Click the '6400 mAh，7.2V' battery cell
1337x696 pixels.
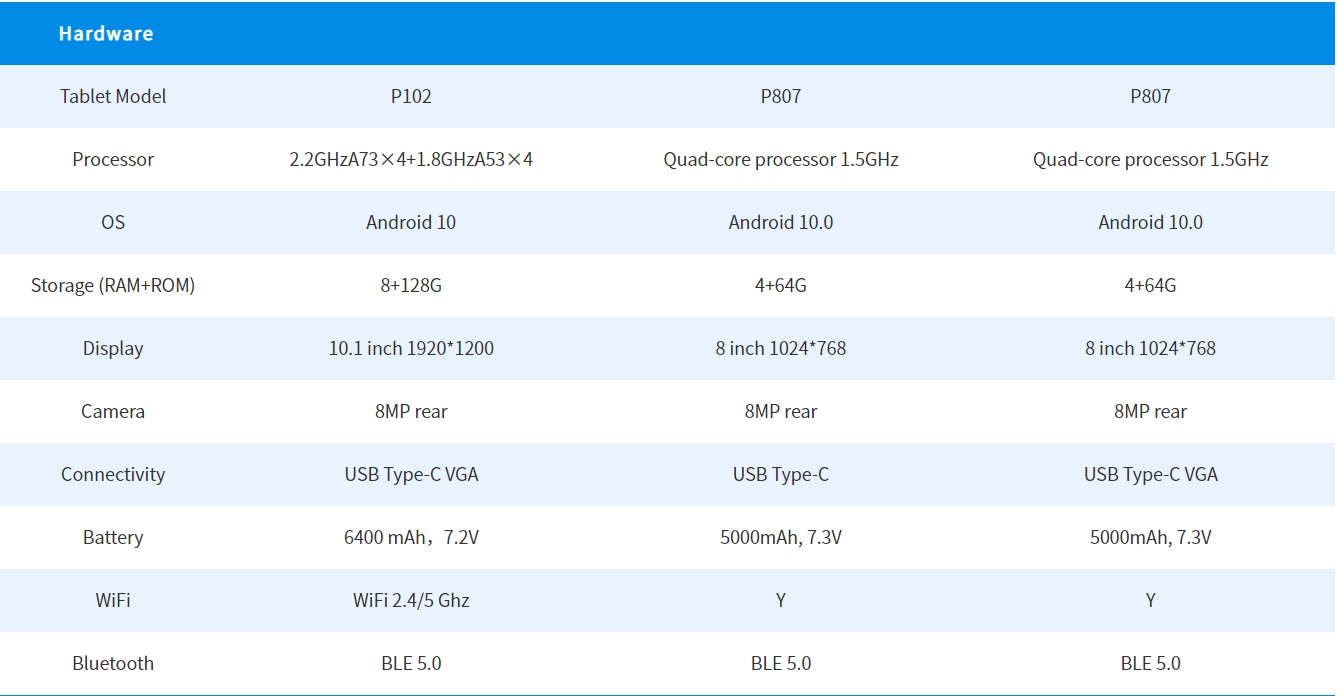[411, 537]
